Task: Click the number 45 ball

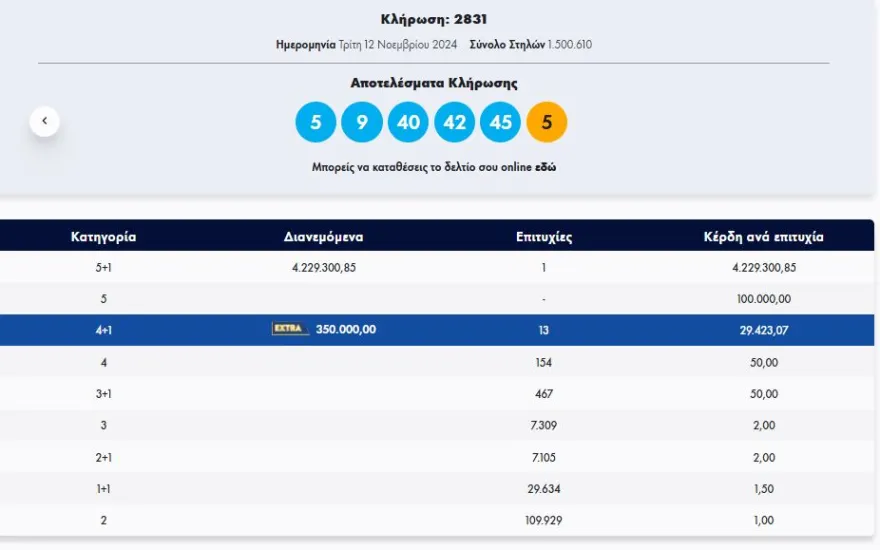Action: [500, 122]
